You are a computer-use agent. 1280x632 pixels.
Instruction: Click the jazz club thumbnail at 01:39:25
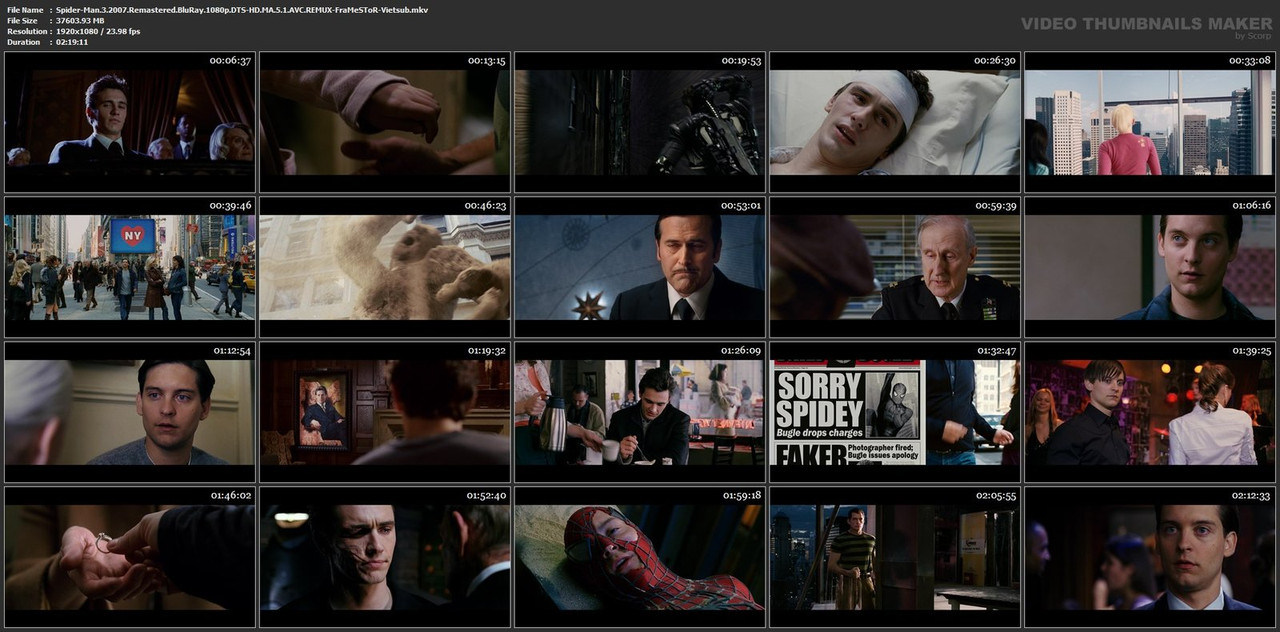(x=1150, y=412)
